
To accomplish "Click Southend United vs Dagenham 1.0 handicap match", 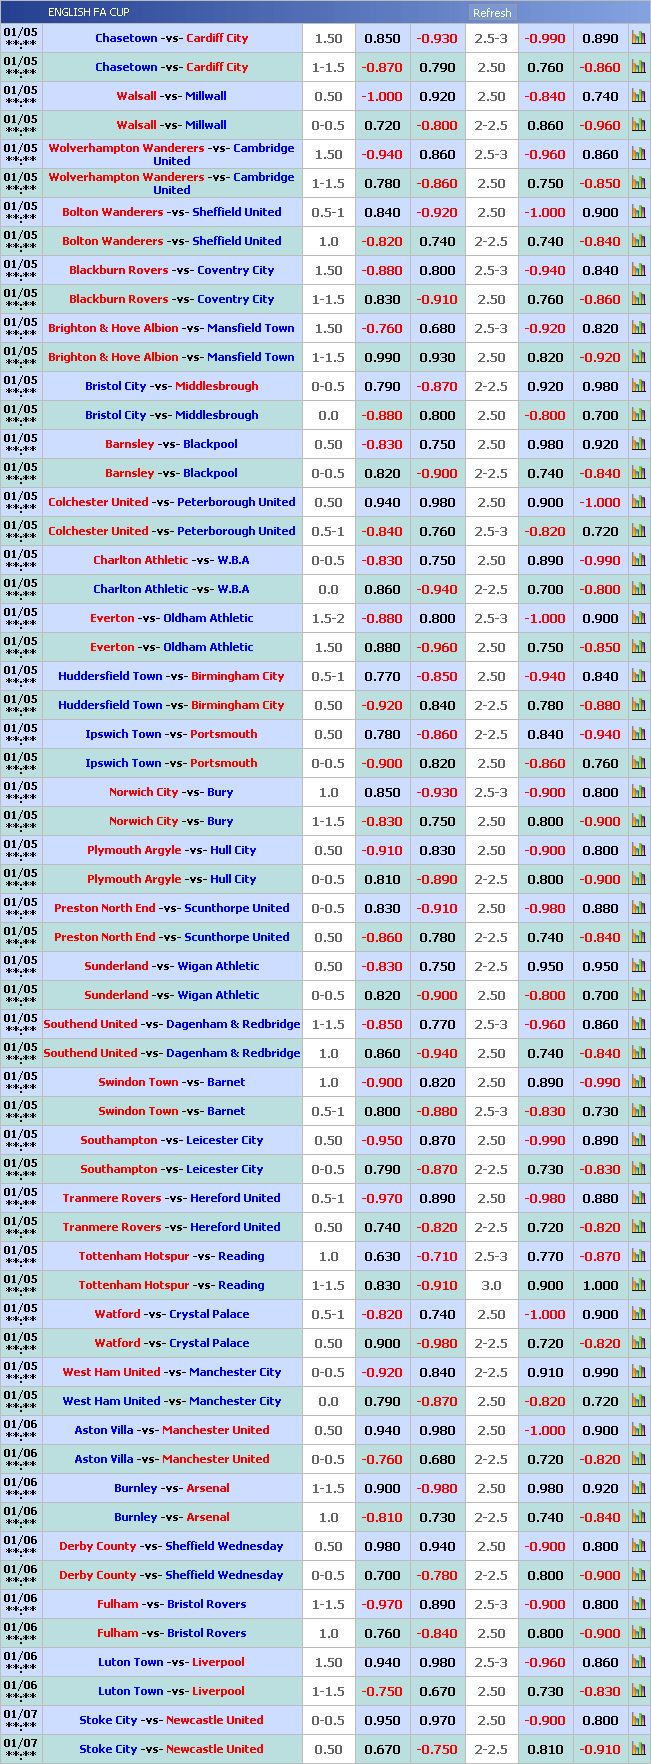I will tap(172, 1053).
